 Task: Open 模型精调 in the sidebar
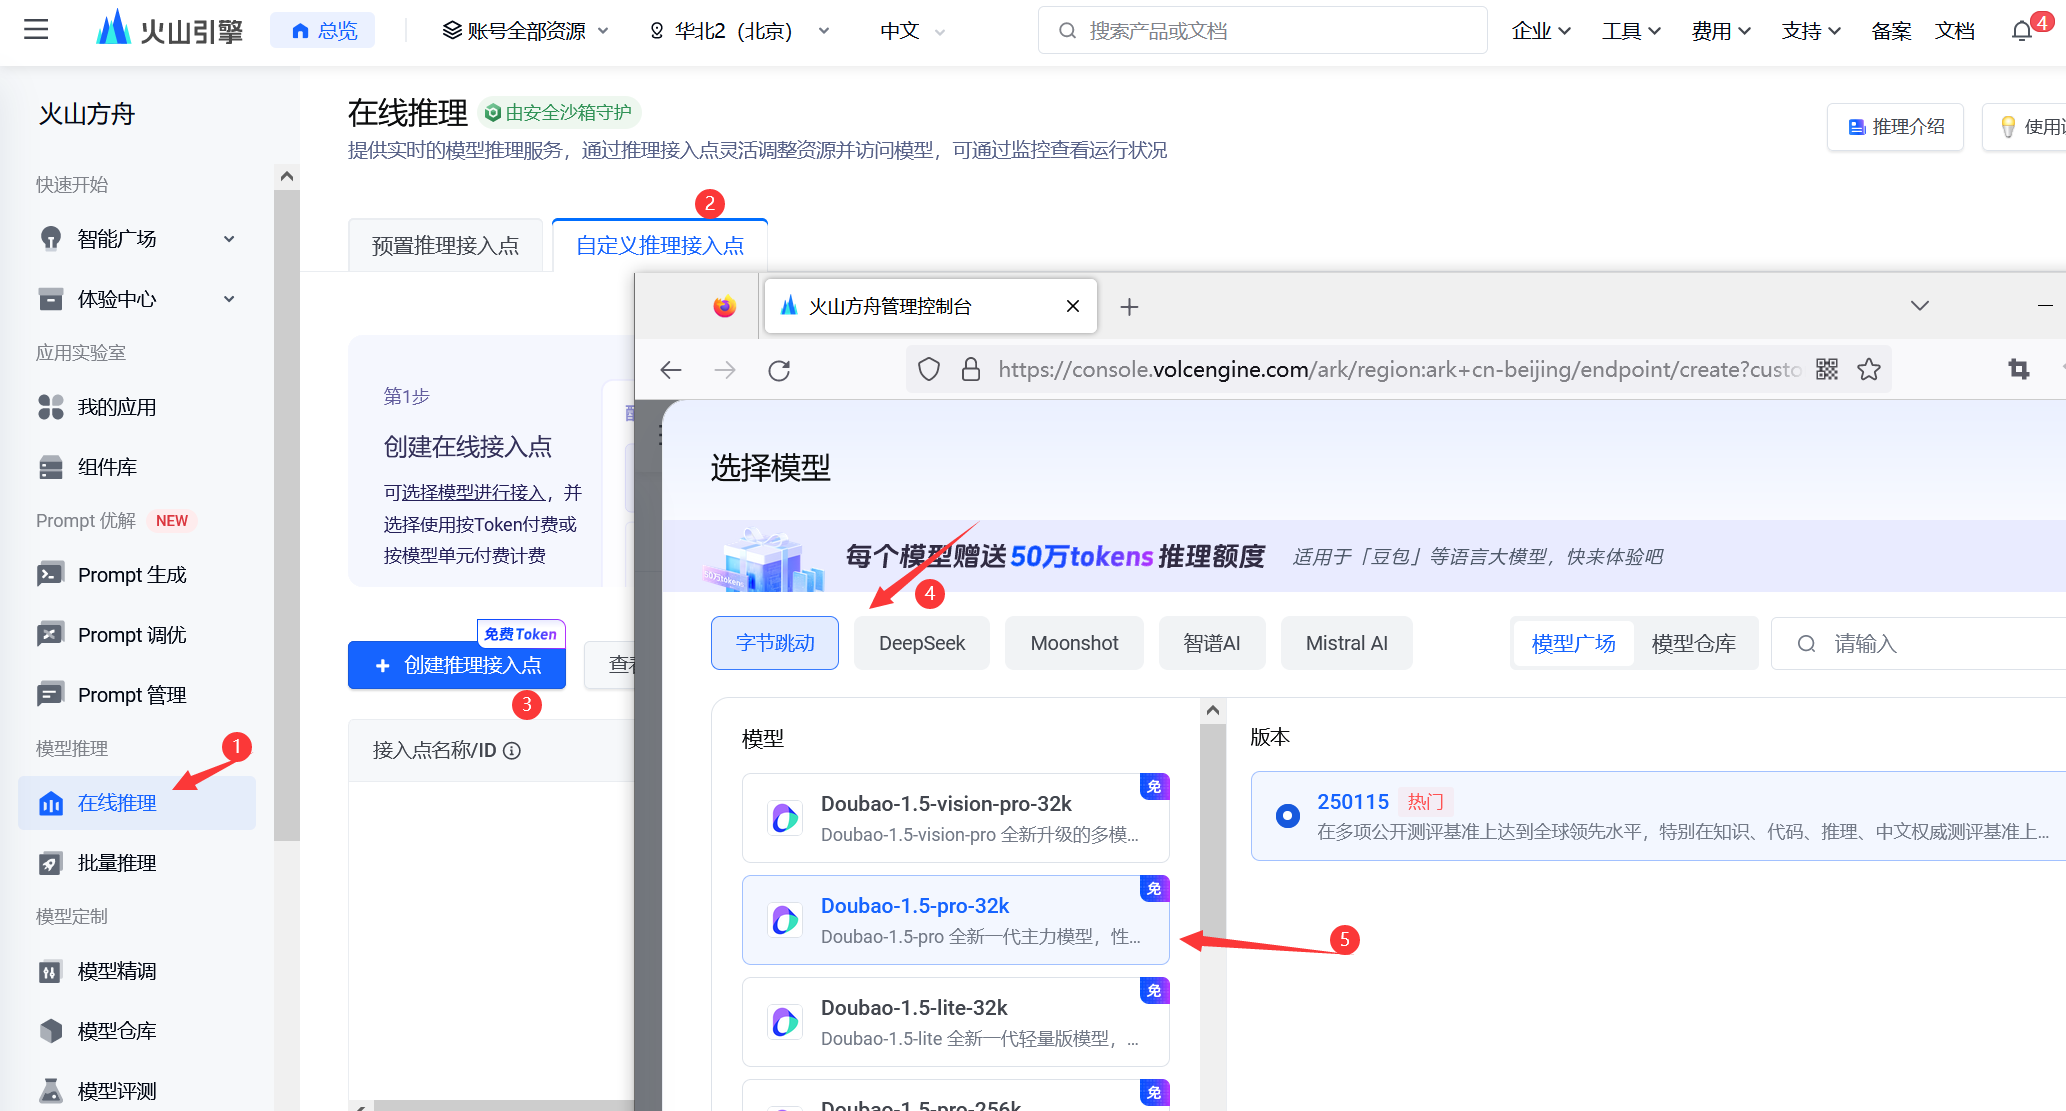(x=117, y=971)
